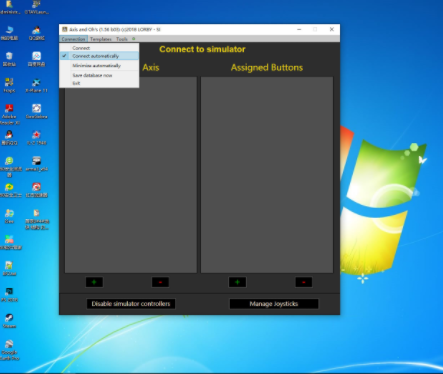Image resolution: width=443 pixels, height=374 pixels.
Task: Open the X-Plane 11 desktop icon
Action: pos(36,85)
